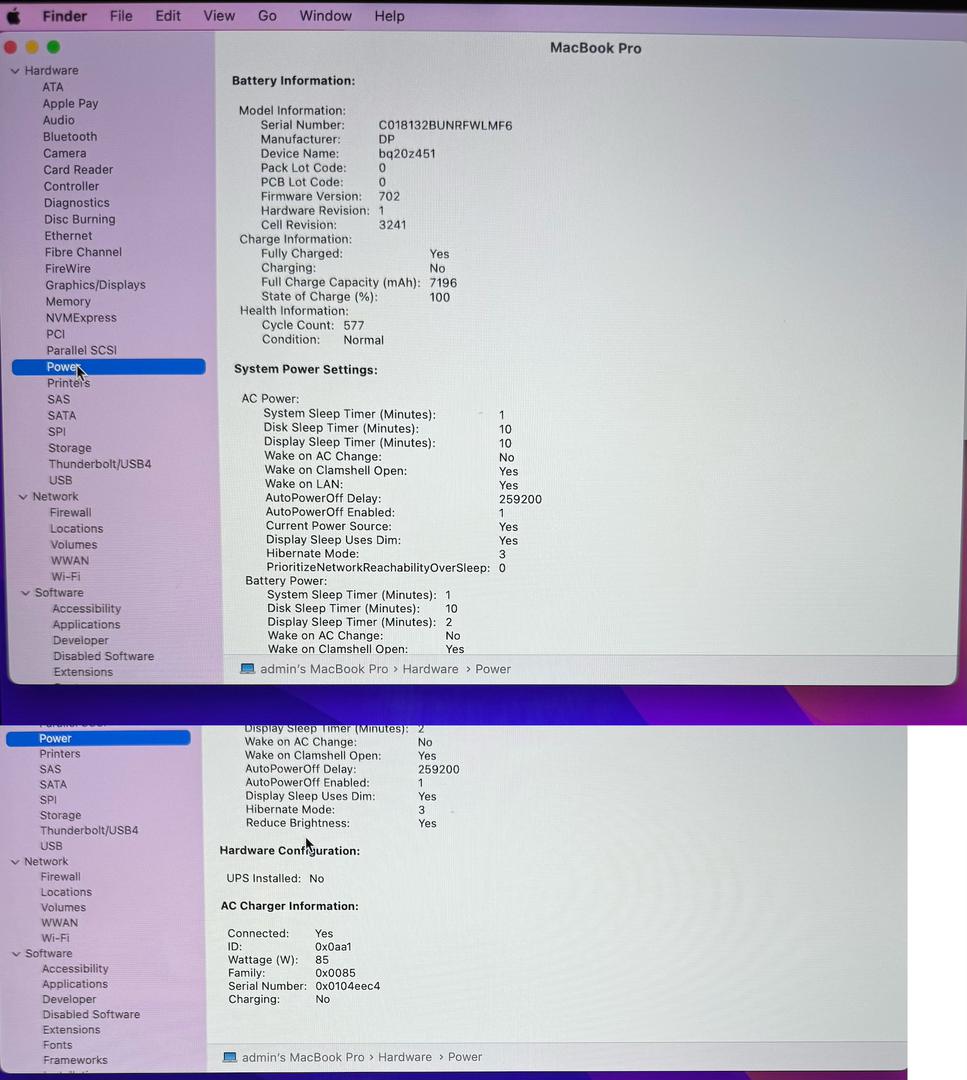The height and width of the screenshot is (1080, 967).
Task: Click full charge capacity value 7196
Action: click(443, 283)
